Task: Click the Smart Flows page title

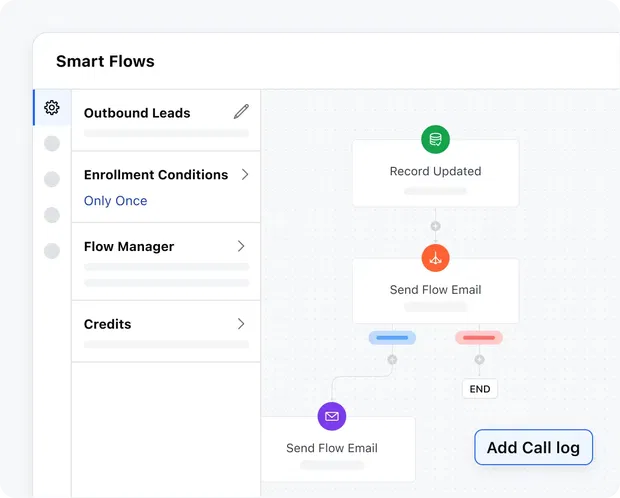Action: 105,61
